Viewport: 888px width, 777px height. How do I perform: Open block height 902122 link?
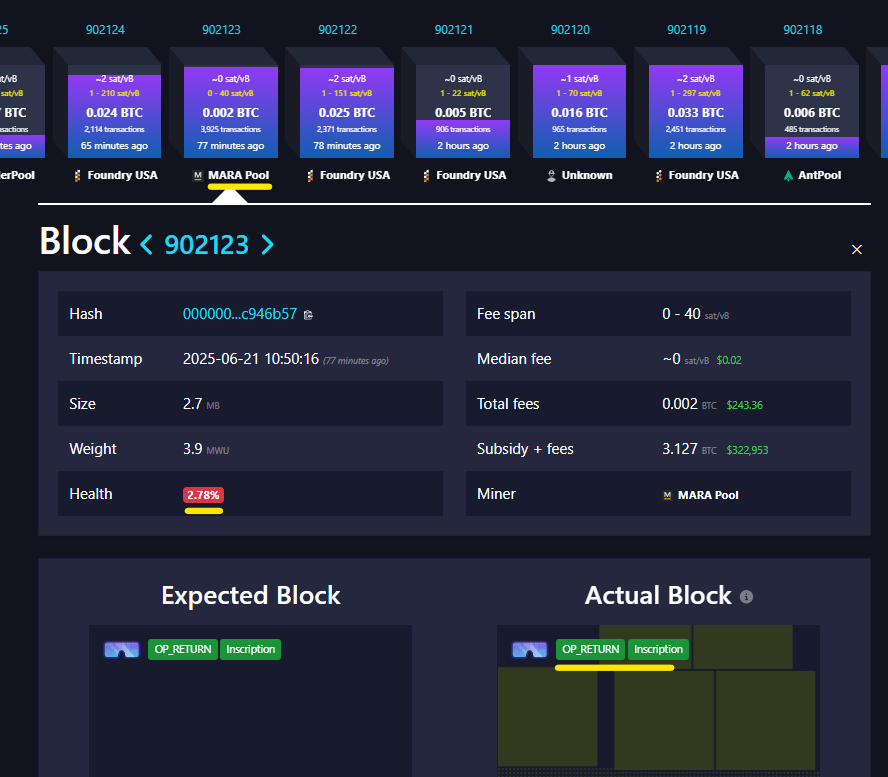338,29
